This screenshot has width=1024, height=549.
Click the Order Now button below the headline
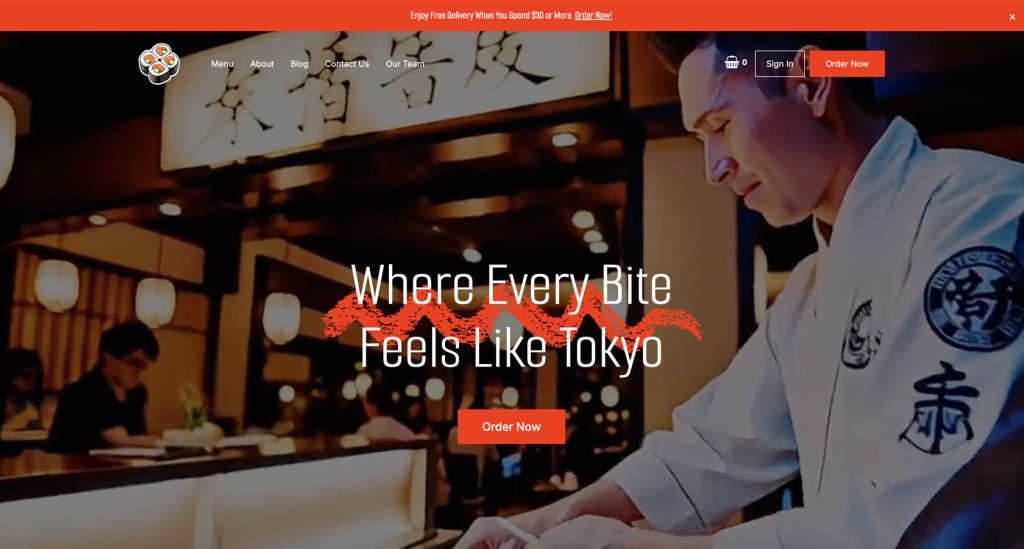[511, 427]
